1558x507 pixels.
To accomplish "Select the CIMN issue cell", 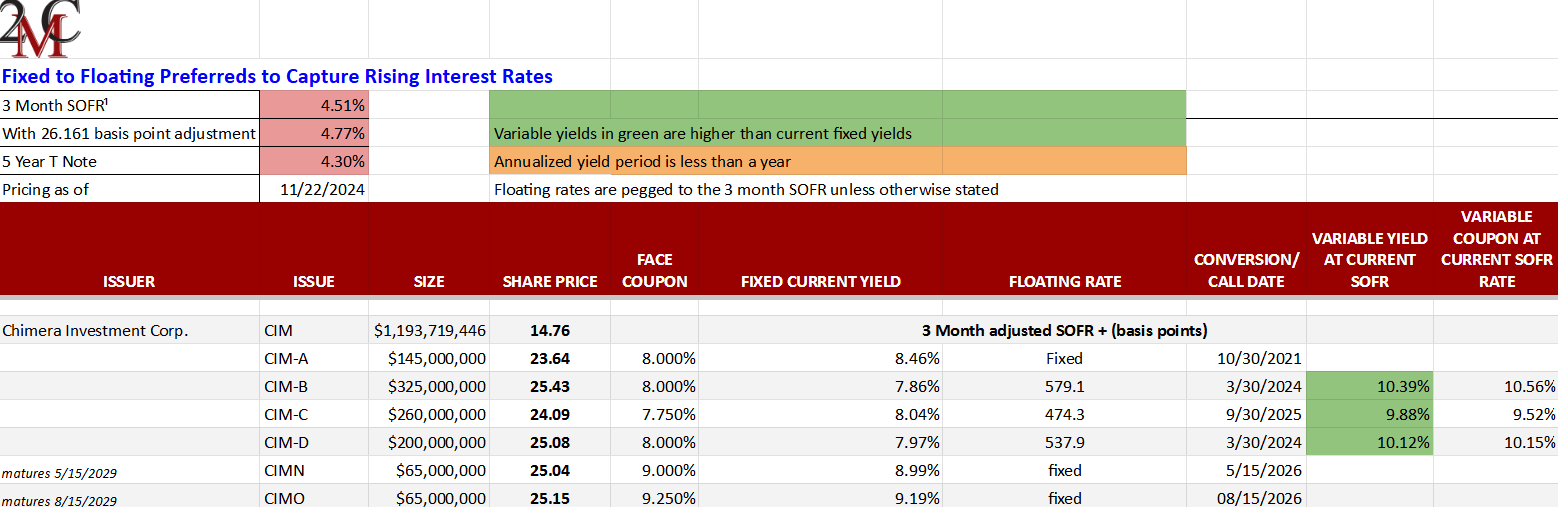I will tap(314, 470).
